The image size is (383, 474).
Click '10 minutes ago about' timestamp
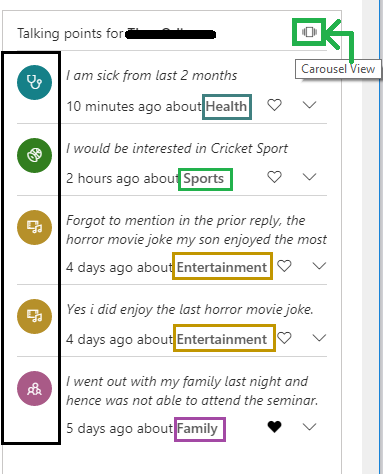point(134,107)
